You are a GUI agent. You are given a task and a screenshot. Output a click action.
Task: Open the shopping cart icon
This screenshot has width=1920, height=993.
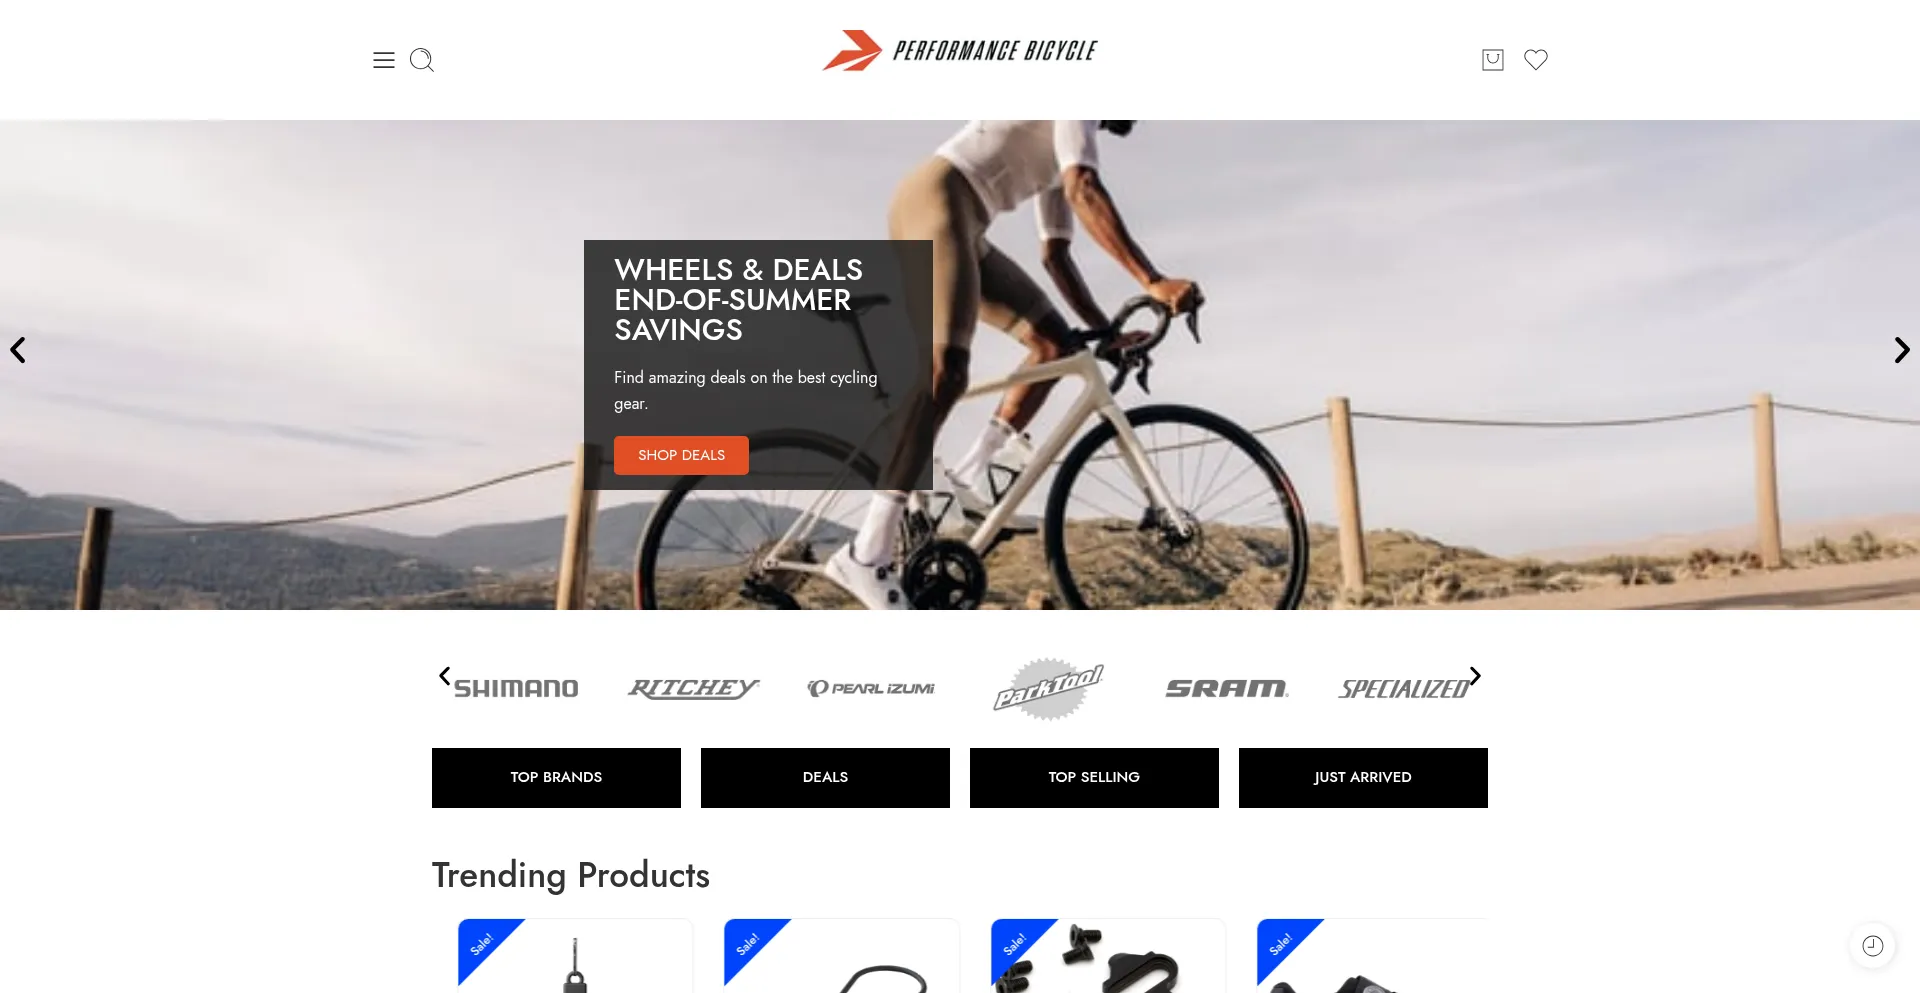[x=1493, y=60]
